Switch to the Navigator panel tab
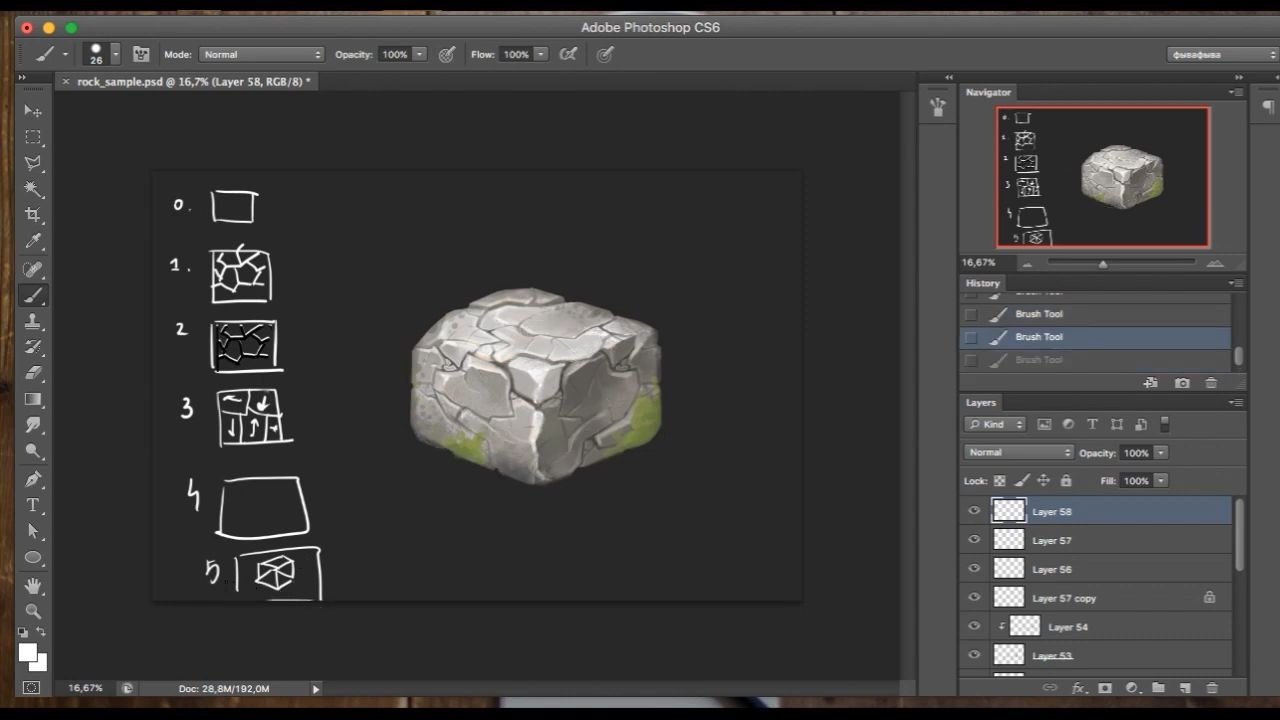The width and height of the screenshot is (1280, 720). (988, 92)
